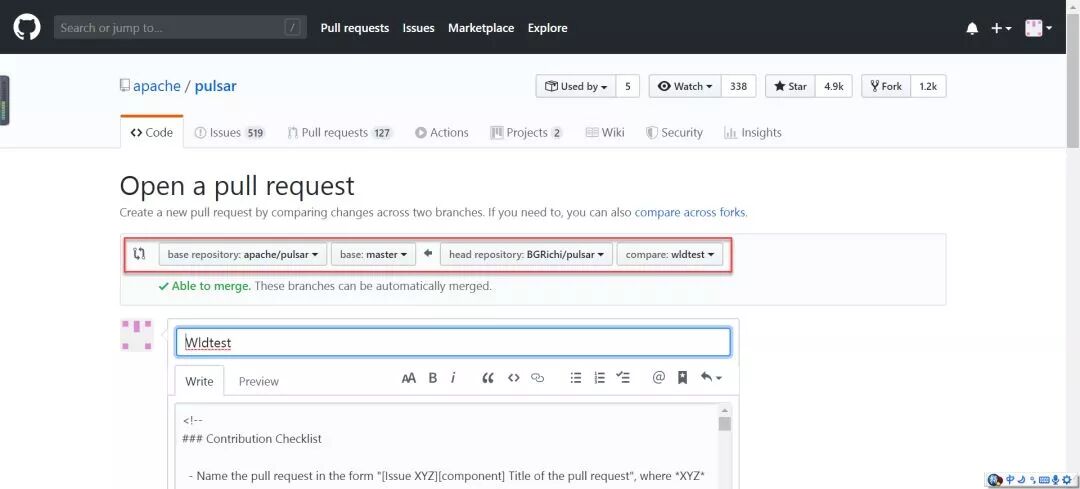This screenshot has width=1080, height=489.
Task: Open the head repository BGRichi/pulsar dropdown
Action: pos(526,254)
